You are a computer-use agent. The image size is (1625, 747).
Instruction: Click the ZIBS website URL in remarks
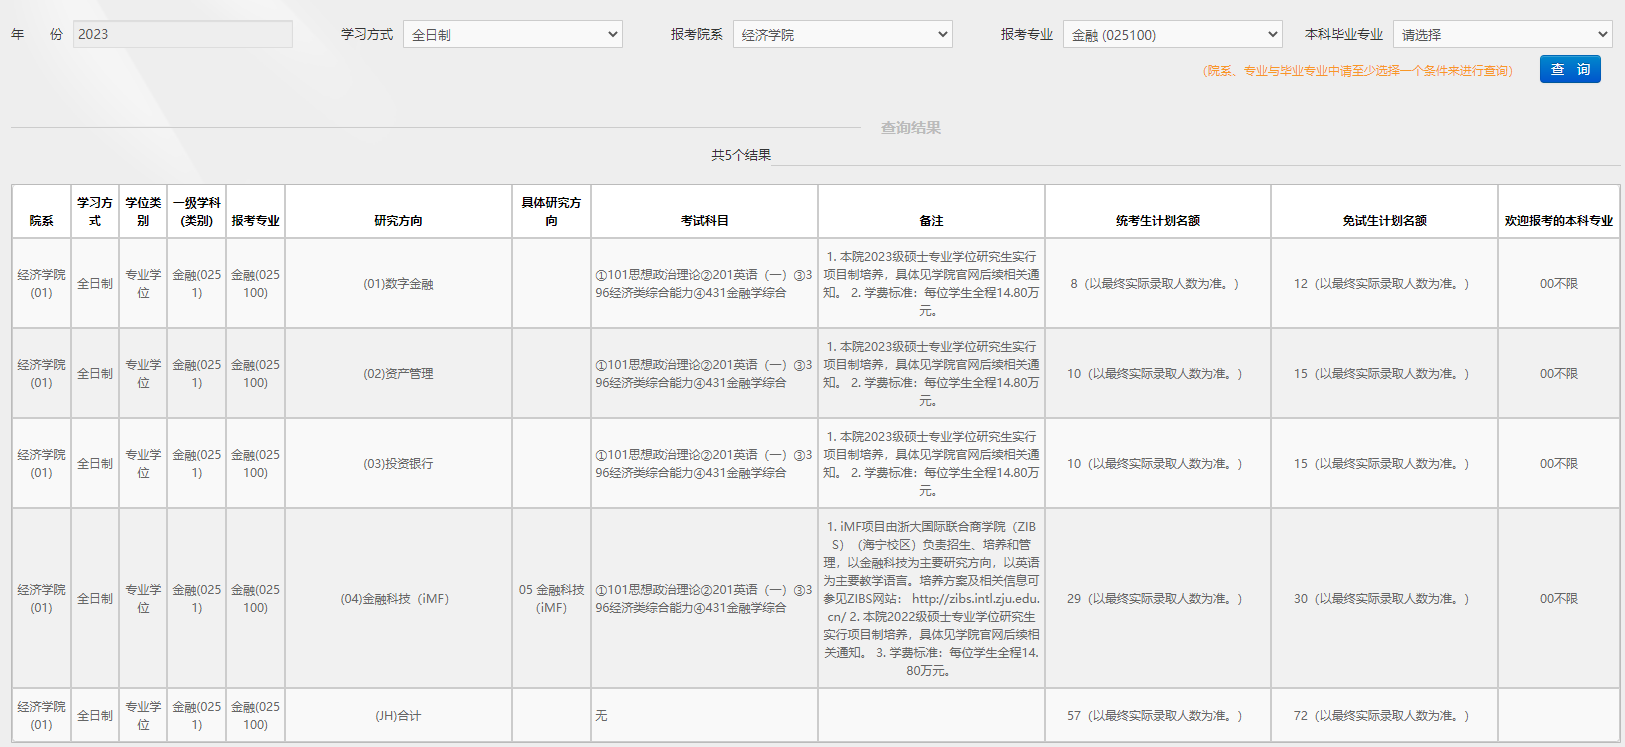[975, 599]
